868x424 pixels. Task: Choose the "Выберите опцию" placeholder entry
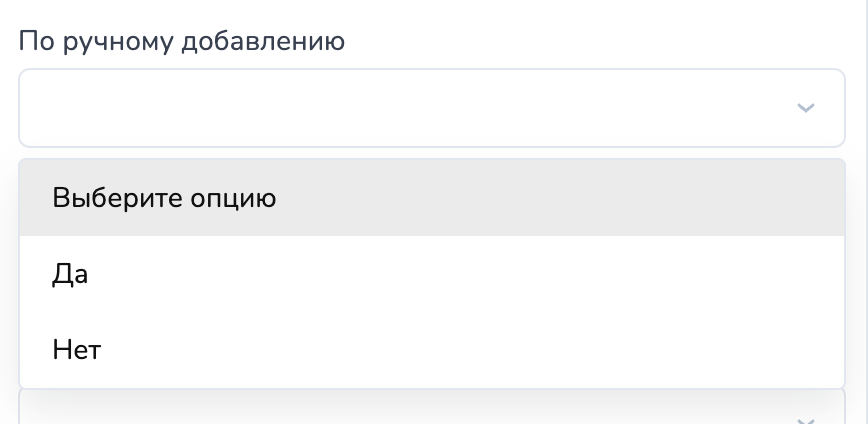coord(432,198)
